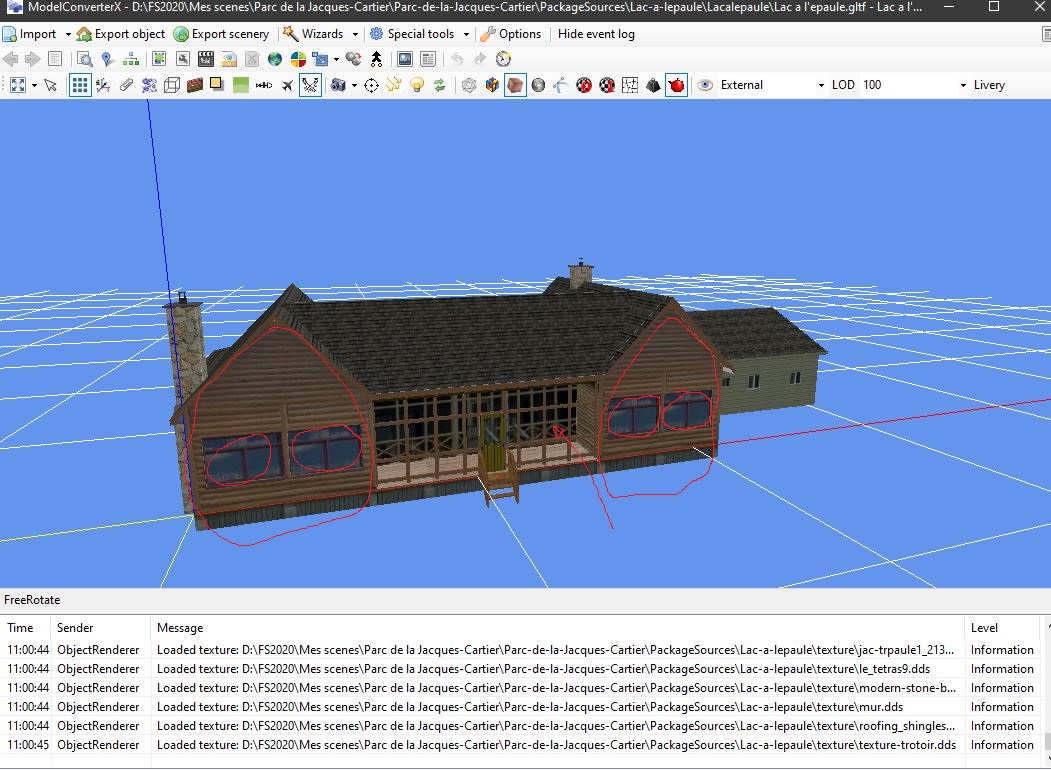Click the grey forward arrow icon
The width and height of the screenshot is (1051, 770).
pyautogui.click(x=32, y=59)
